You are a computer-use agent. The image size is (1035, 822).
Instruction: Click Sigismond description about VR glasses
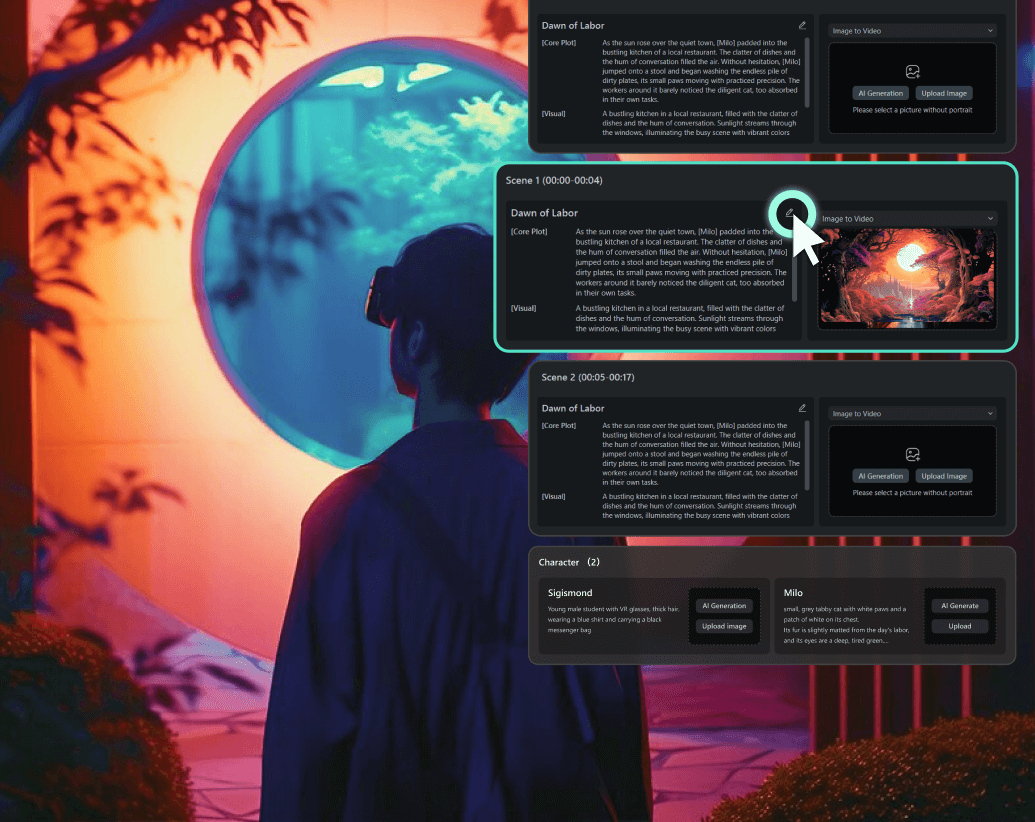coord(613,619)
